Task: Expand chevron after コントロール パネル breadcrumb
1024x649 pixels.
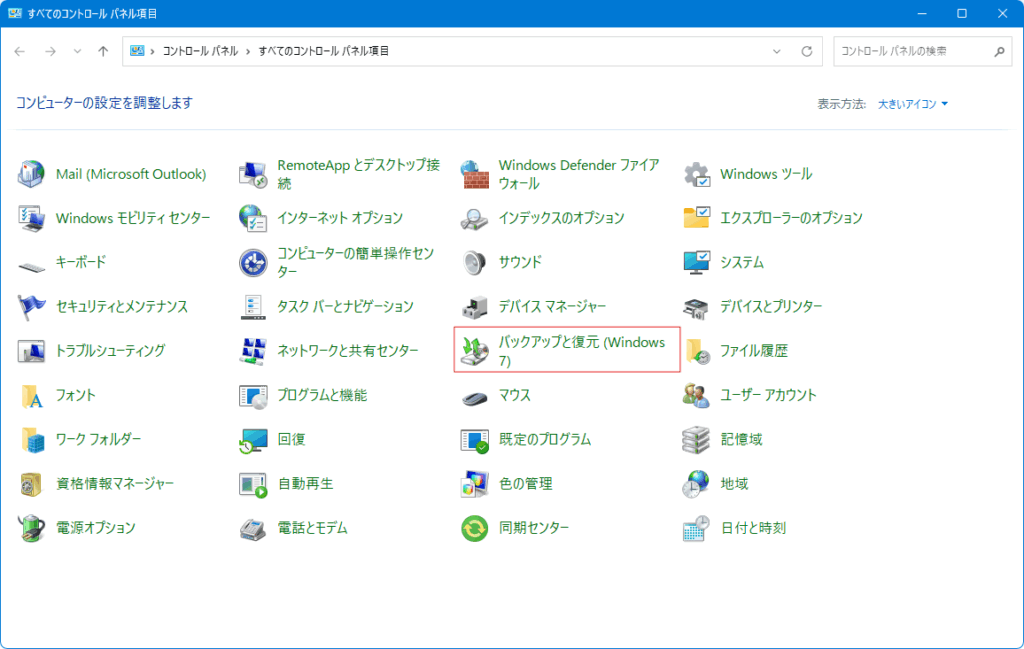Action: pos(248,51)
